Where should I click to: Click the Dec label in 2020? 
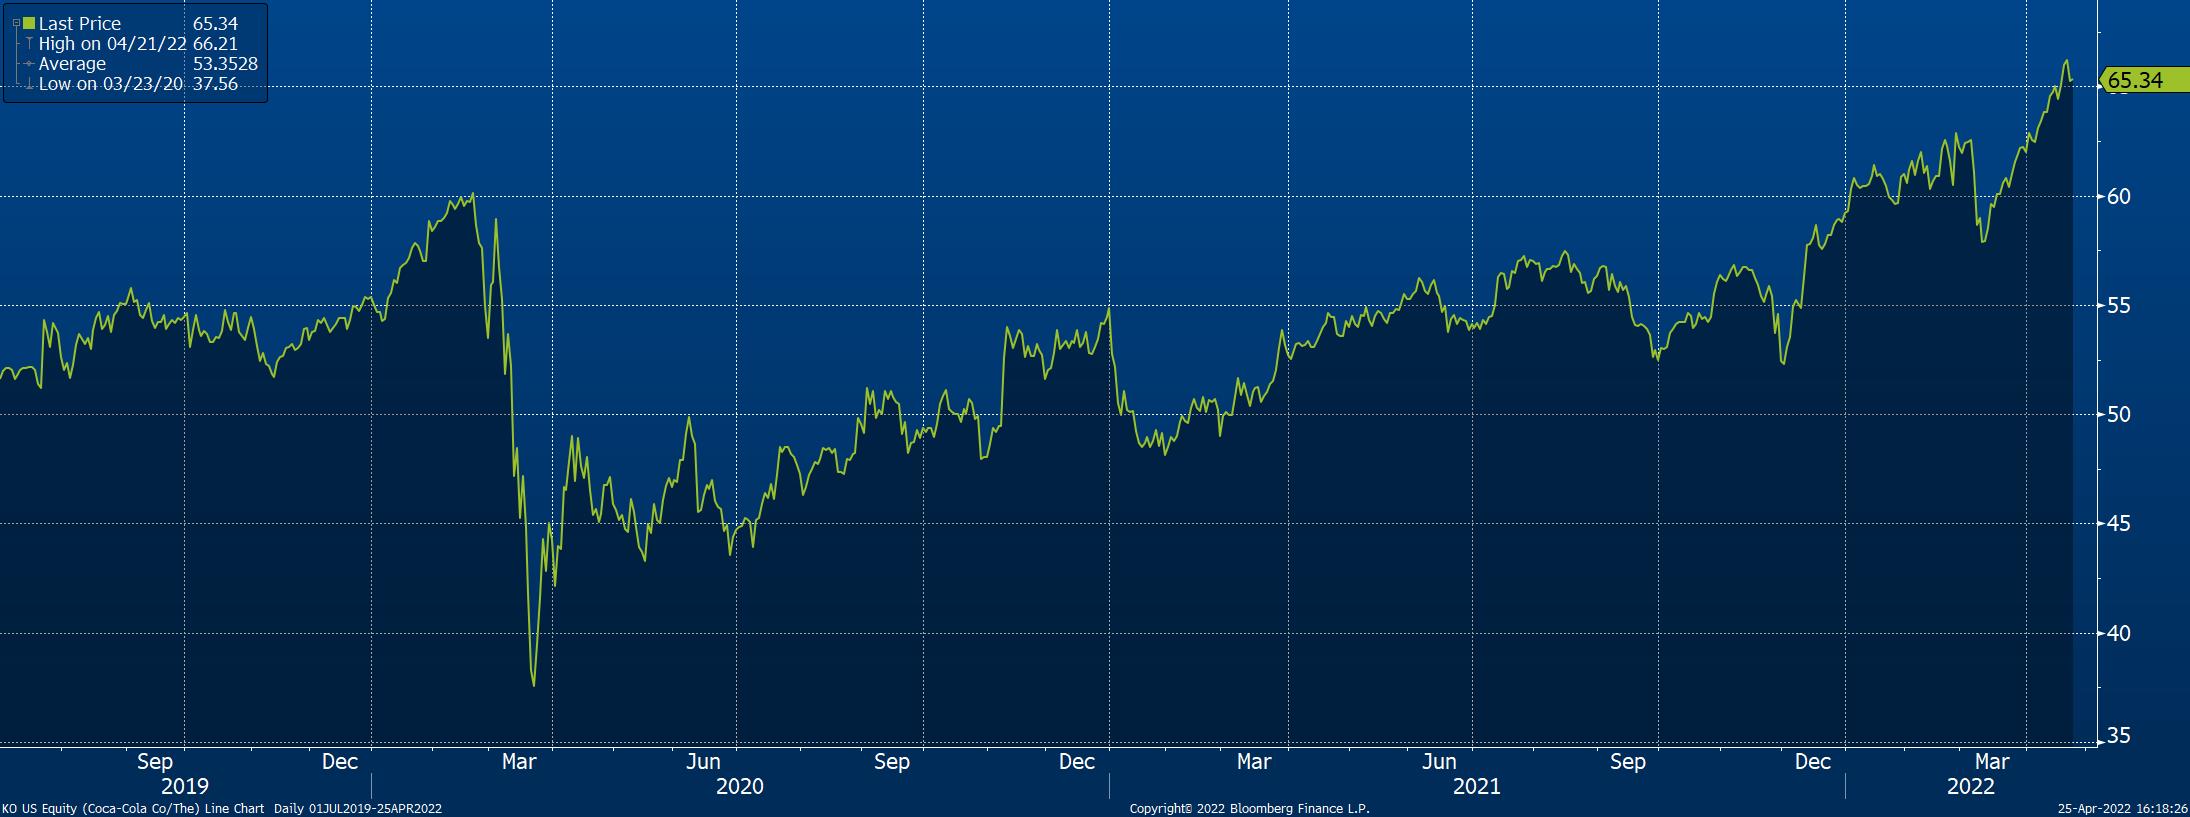pyautogui.click(x=1077, y=762)
